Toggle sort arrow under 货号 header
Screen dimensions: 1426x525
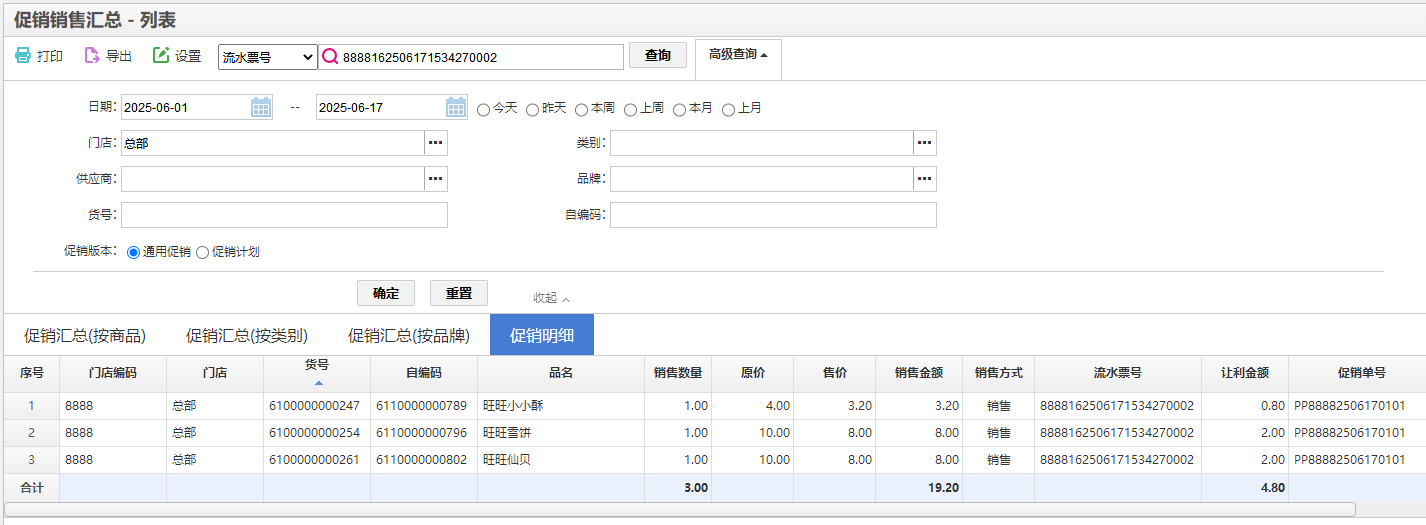[318, 383]
